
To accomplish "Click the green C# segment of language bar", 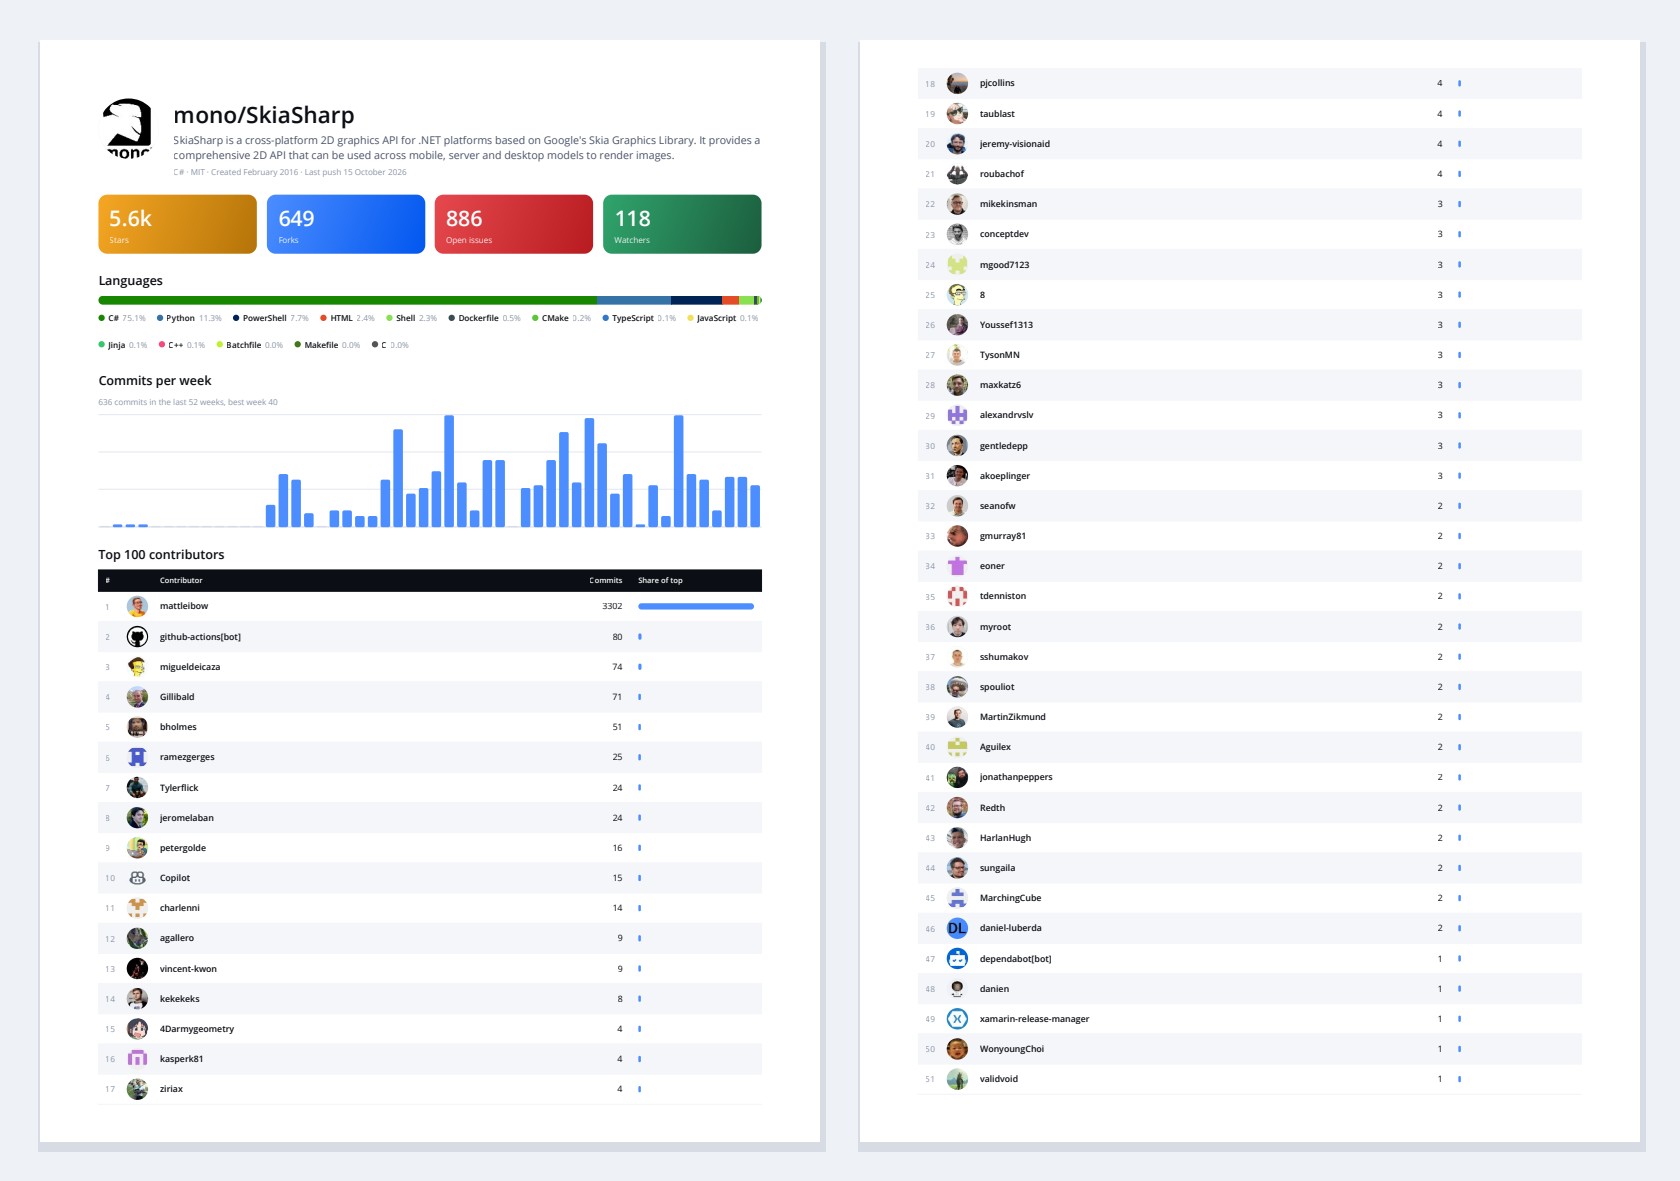I will pos(347,300).
